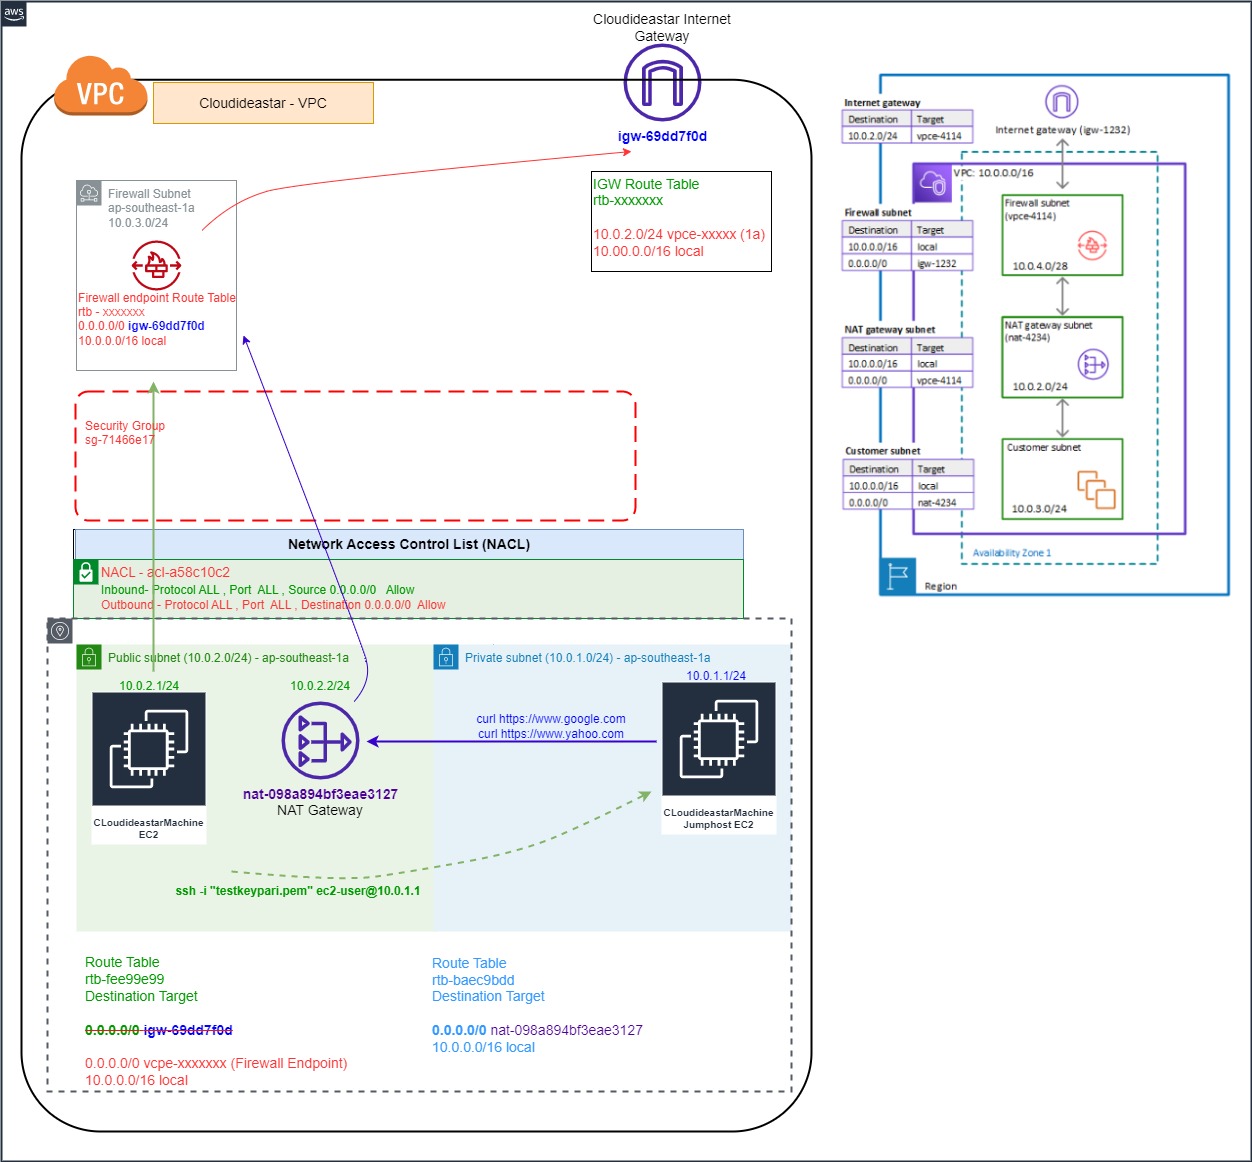
Task: Click the private subnet blue lock icon
Action: click(445, 657)
